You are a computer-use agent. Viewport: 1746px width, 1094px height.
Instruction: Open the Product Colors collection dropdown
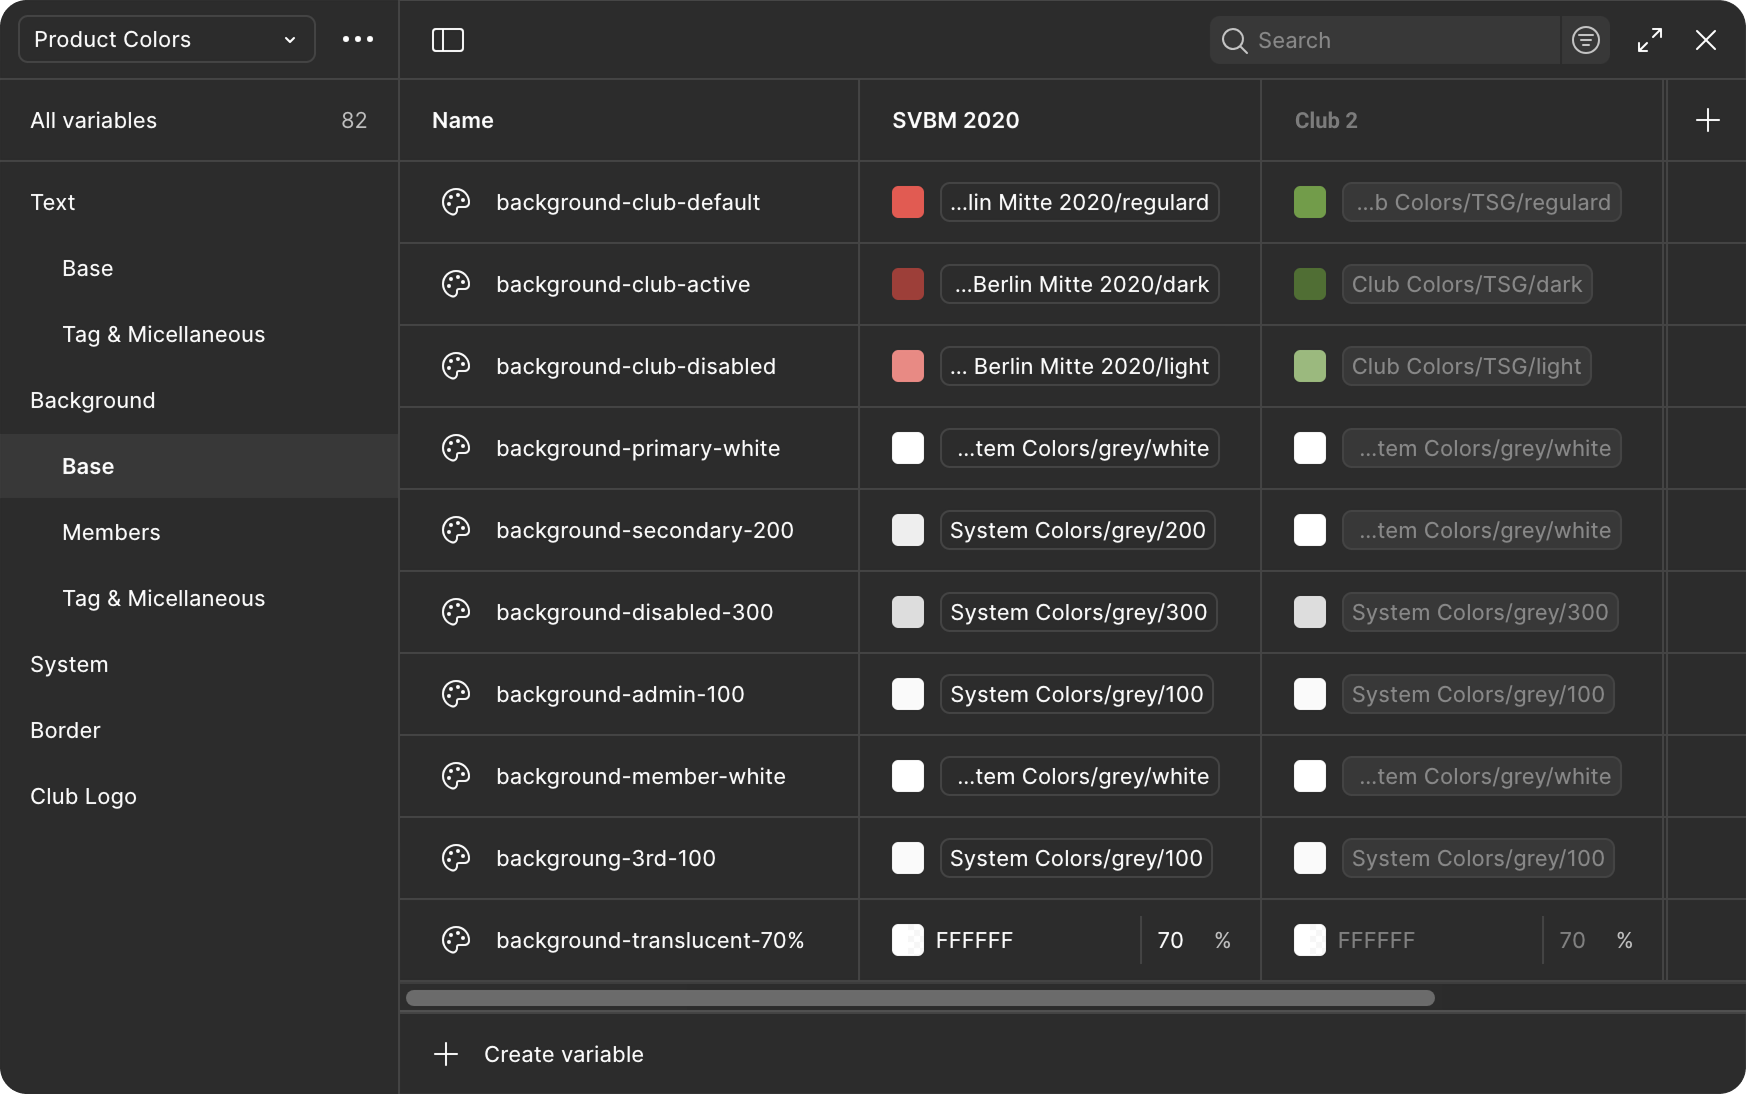[x=167, y=39]
